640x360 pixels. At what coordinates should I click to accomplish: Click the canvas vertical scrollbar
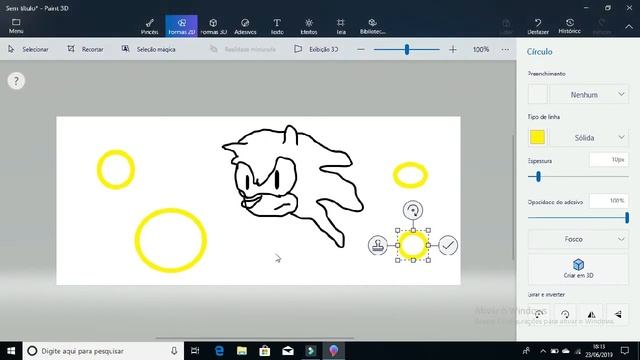click(x=513, y=197)
